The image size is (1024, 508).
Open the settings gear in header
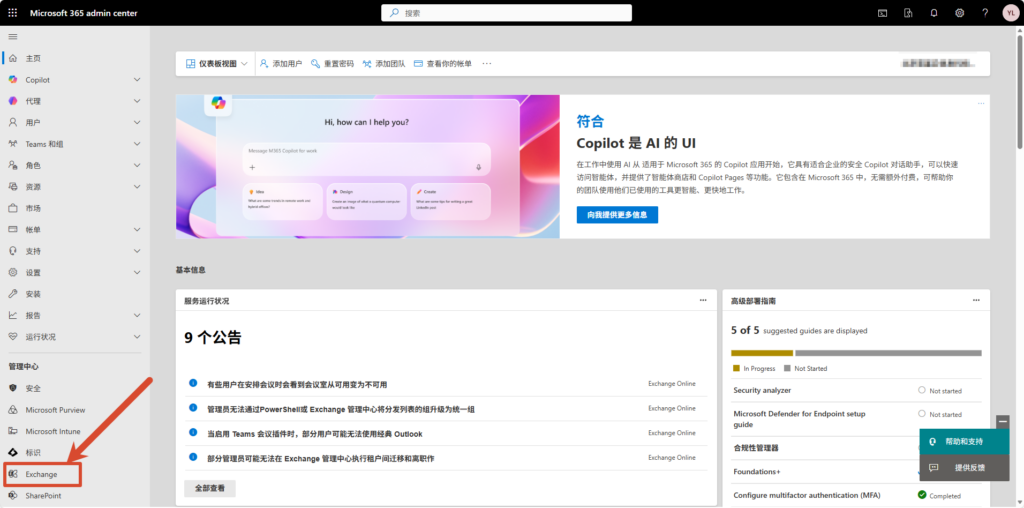pos(960,13)
